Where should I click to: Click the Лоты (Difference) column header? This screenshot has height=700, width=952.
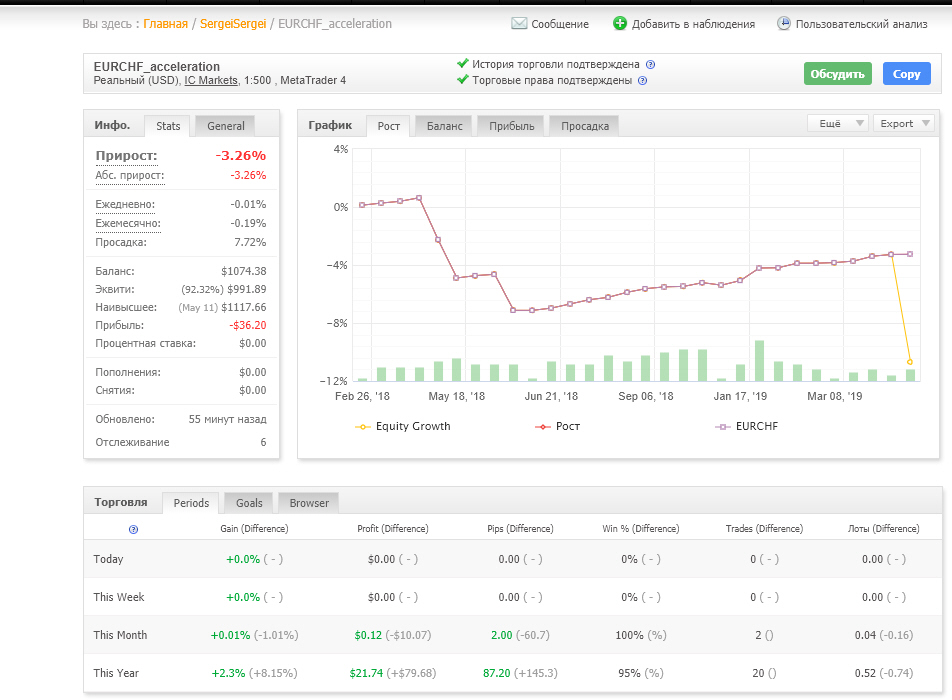coord(883,529)
